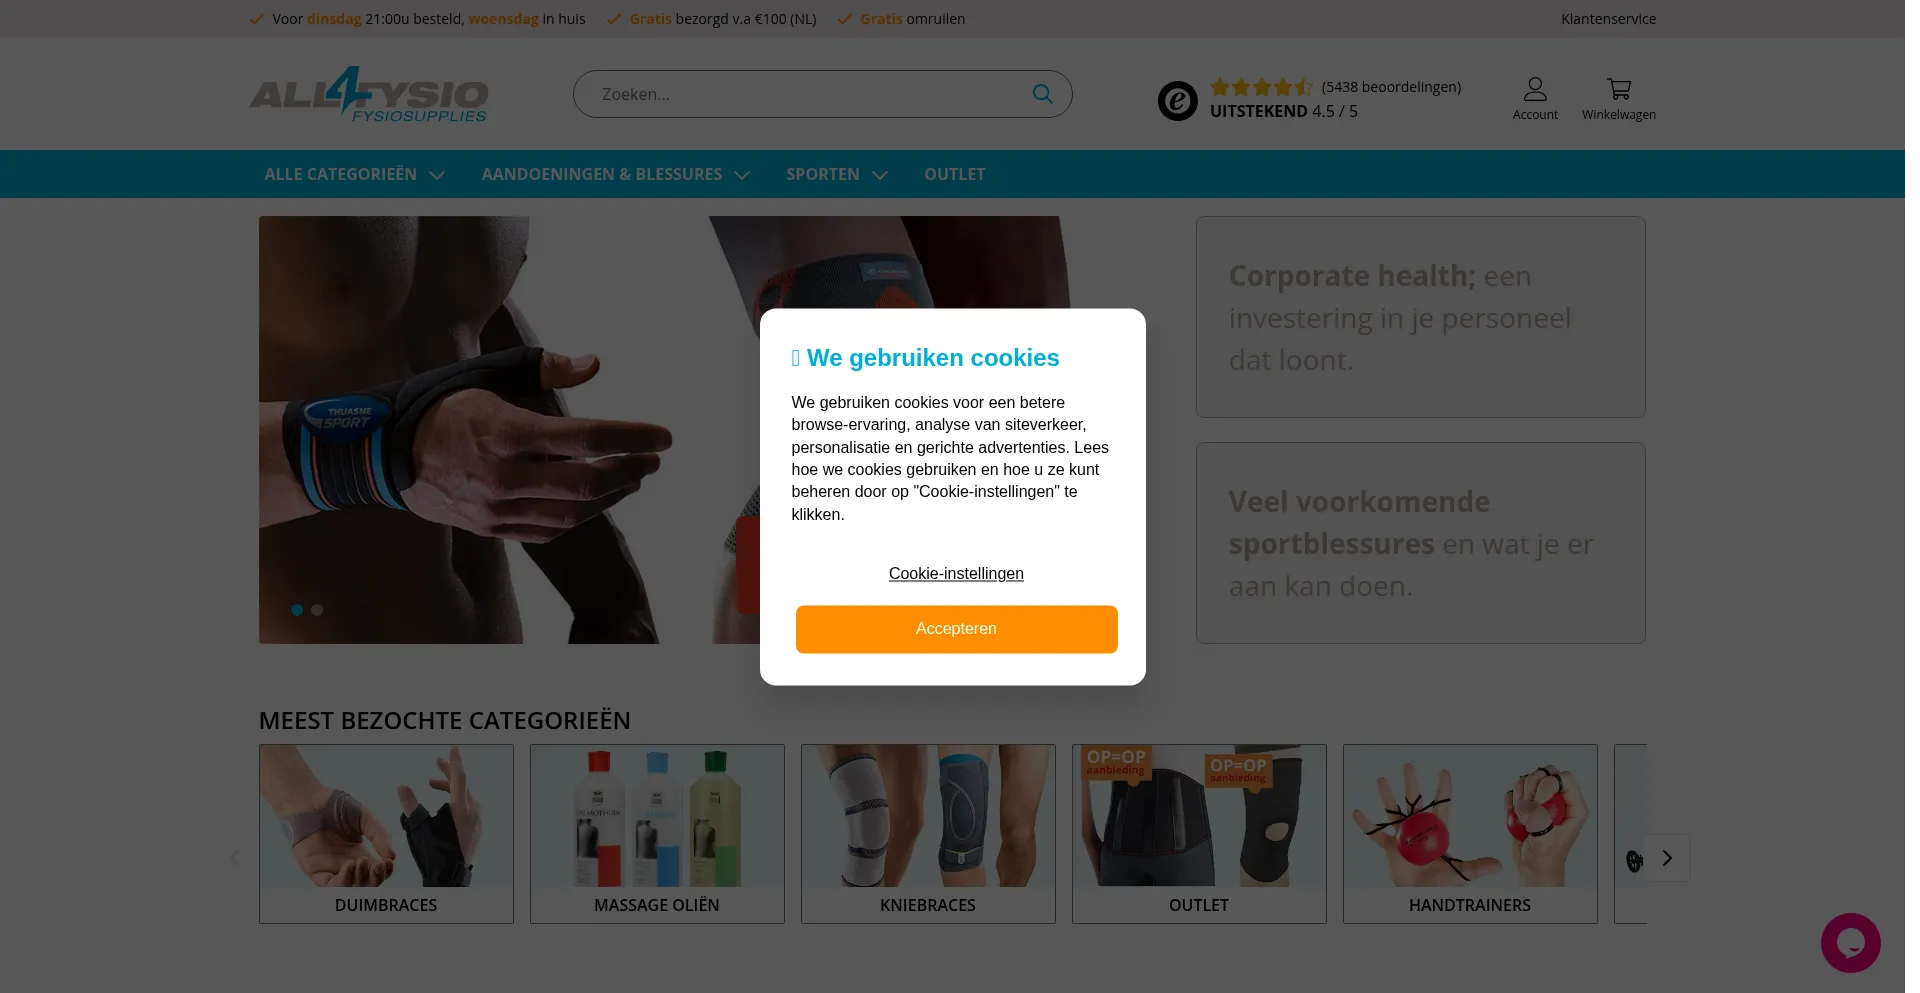Viewport: 1920px width, 993px height.
Task: Expand the Sporten dropdown
Action: [x=837, y=174]
